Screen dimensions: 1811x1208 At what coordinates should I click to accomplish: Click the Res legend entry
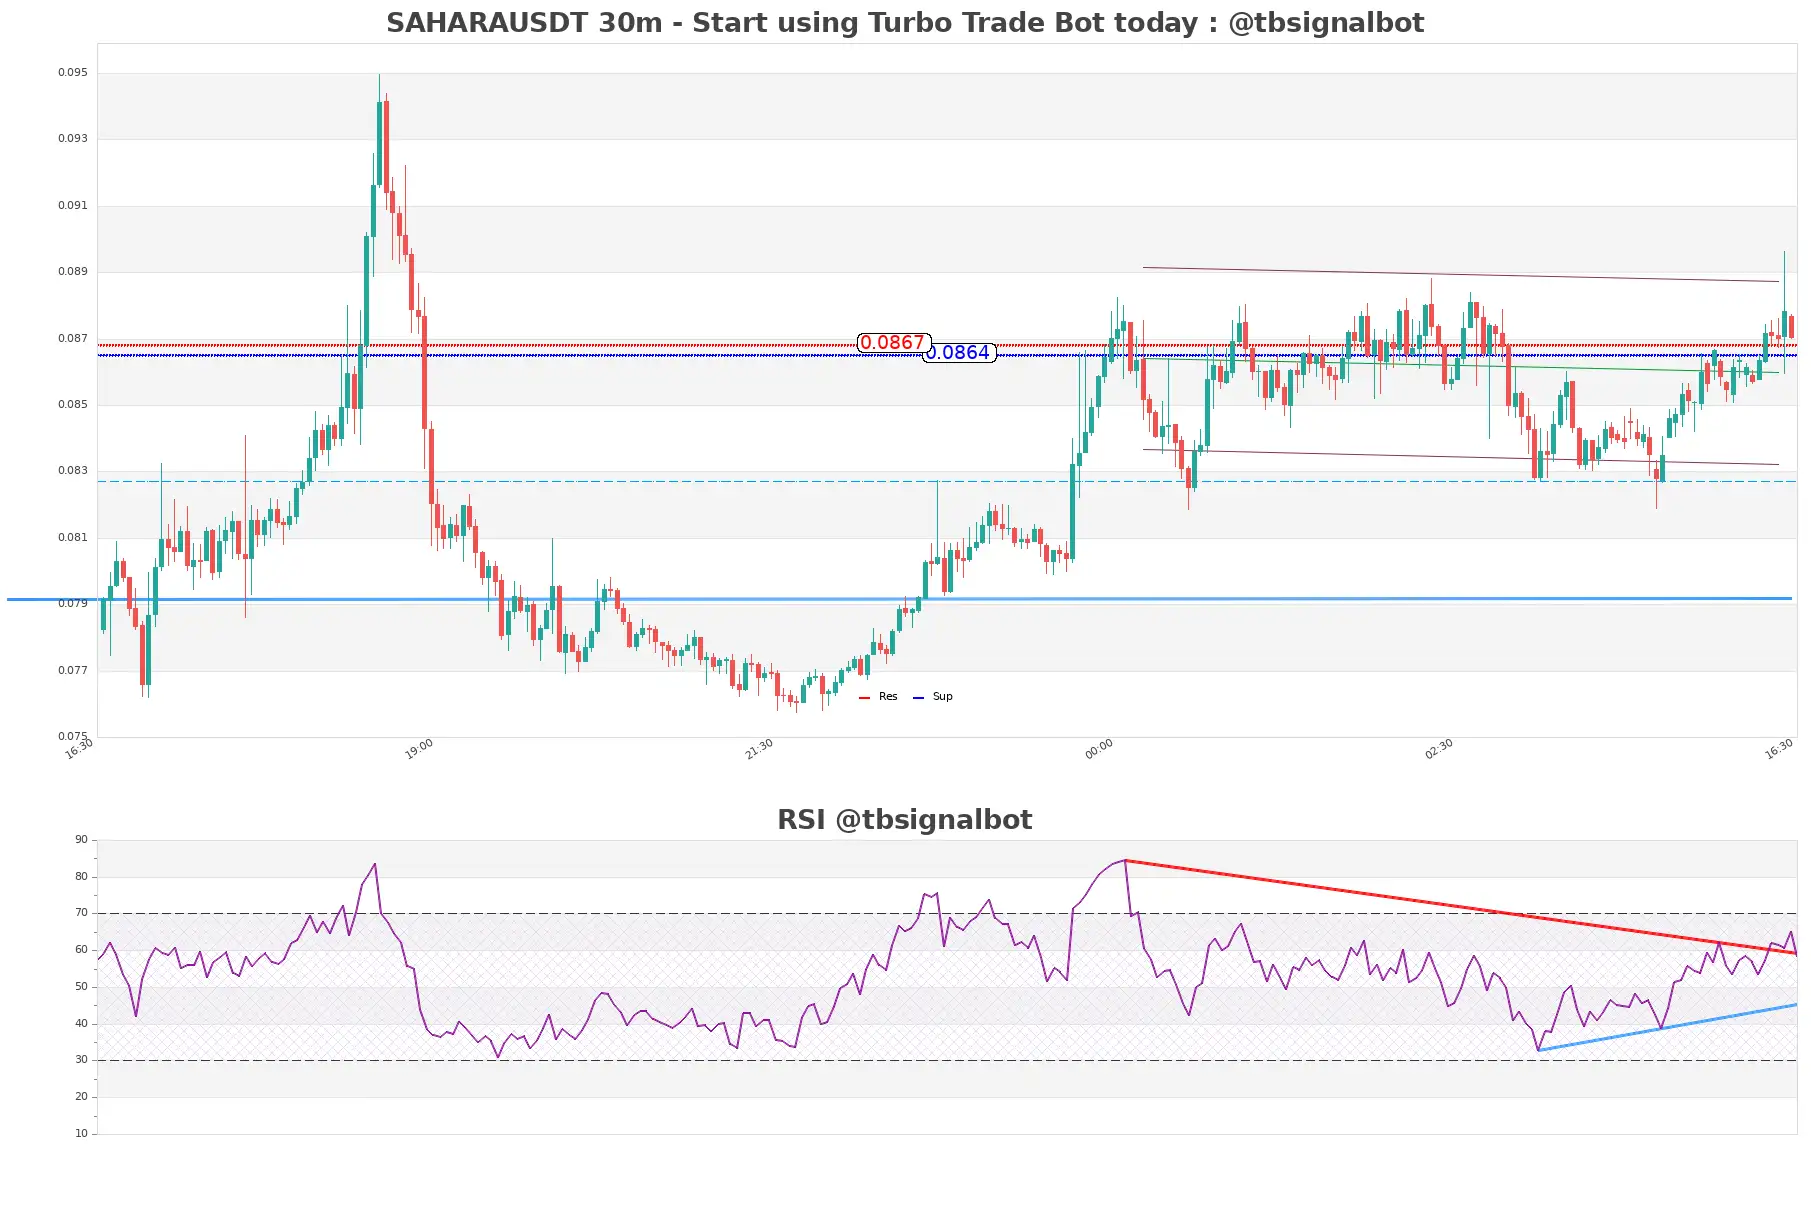click(879, 697)
